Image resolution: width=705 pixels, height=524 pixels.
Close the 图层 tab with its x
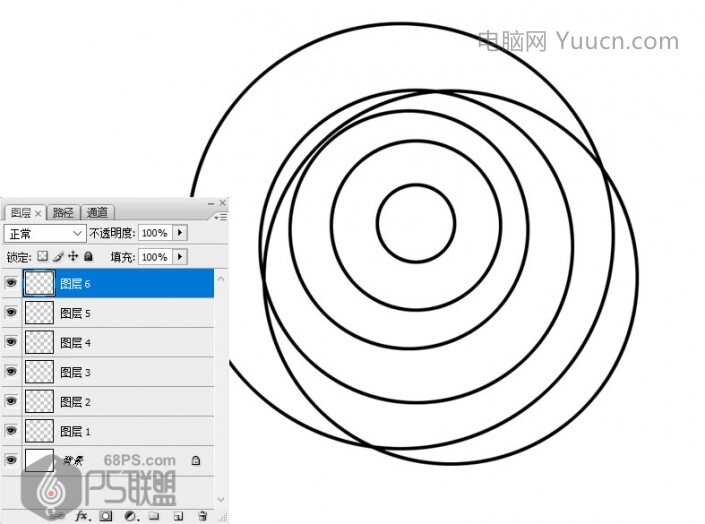(38, 214)
